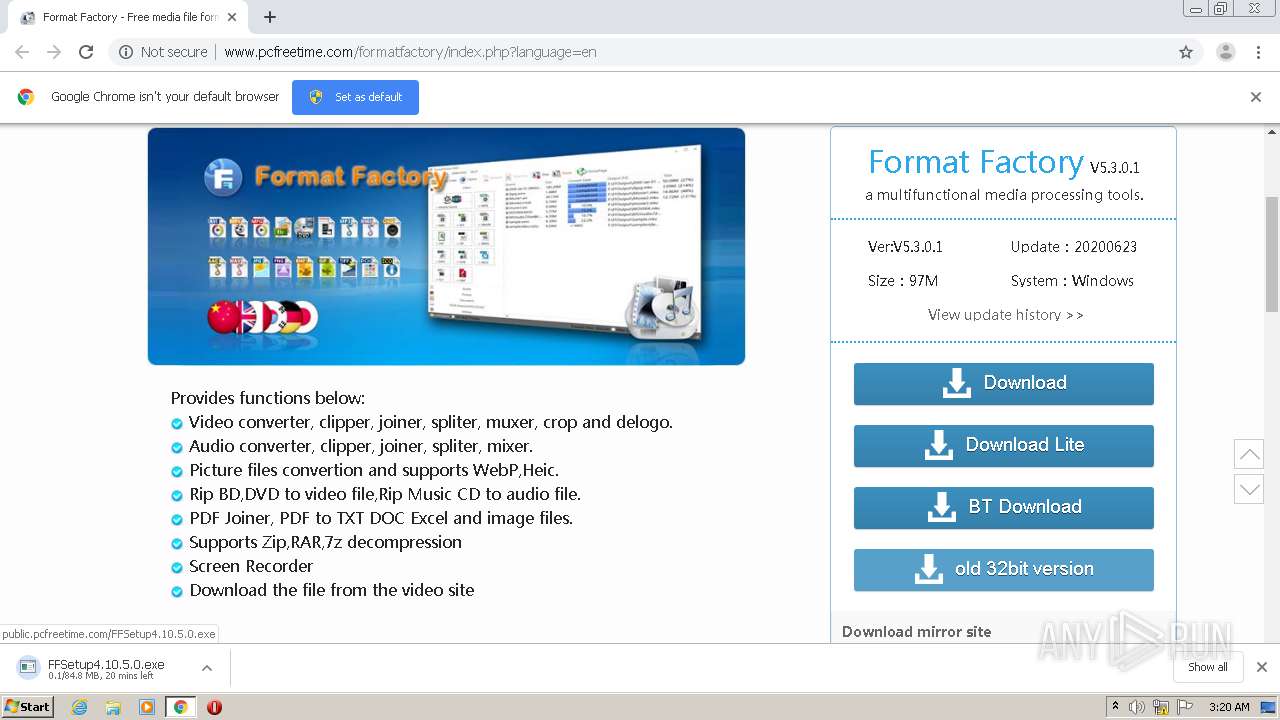Open the Windows Start menu
Viewport: 1280px width, 720px height.
coord(28,707)
